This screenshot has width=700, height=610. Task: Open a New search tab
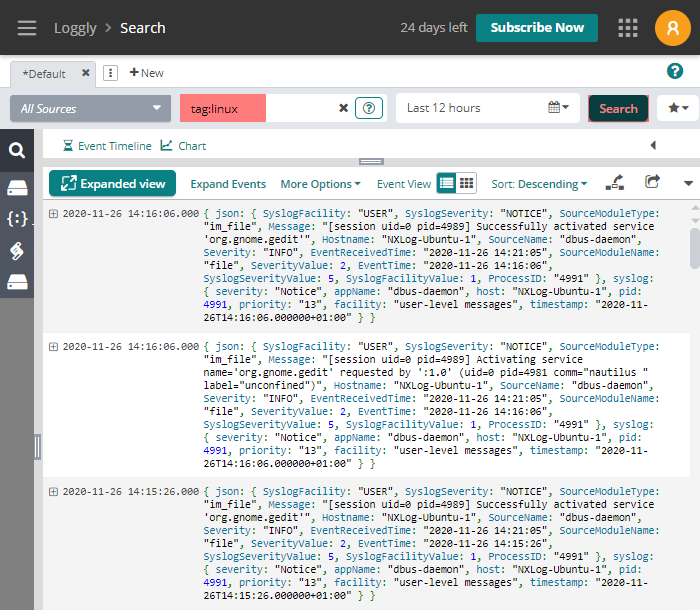[x=146, y=73]
